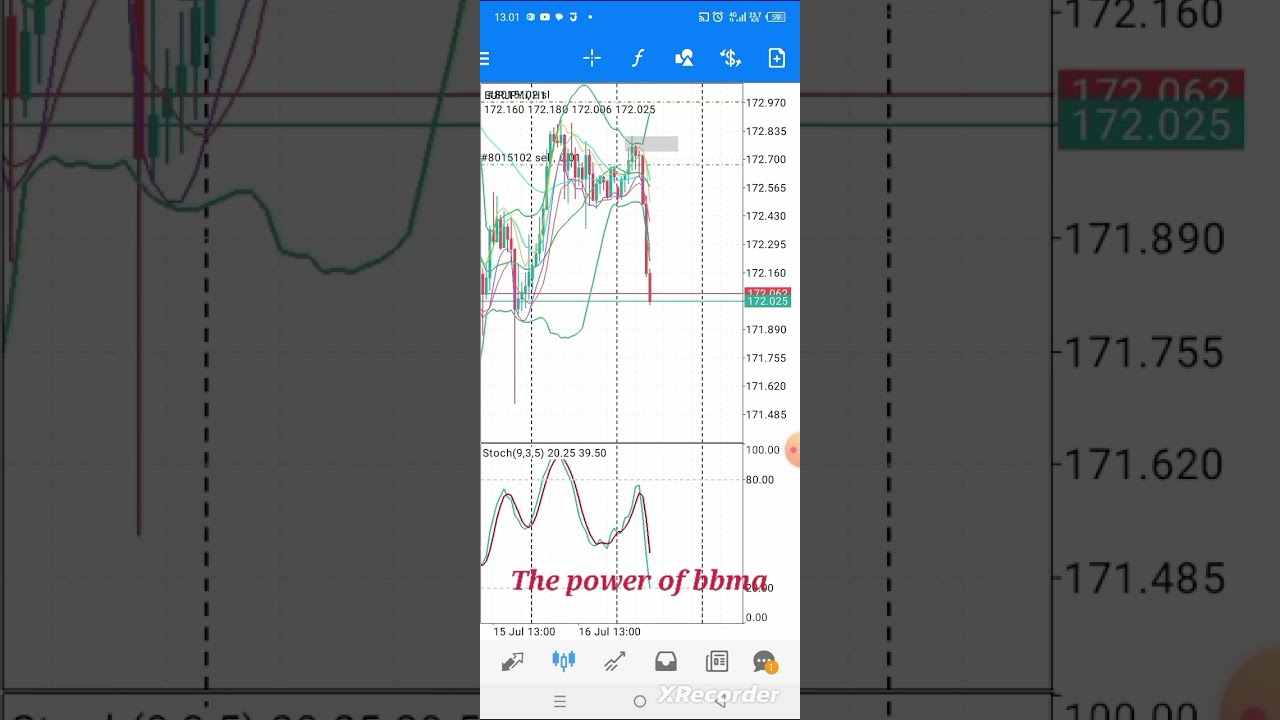Tap the stochastic 100.00 level label
Screen dimensions: 1280x720
pyautogui.click(x=763, y=450)
